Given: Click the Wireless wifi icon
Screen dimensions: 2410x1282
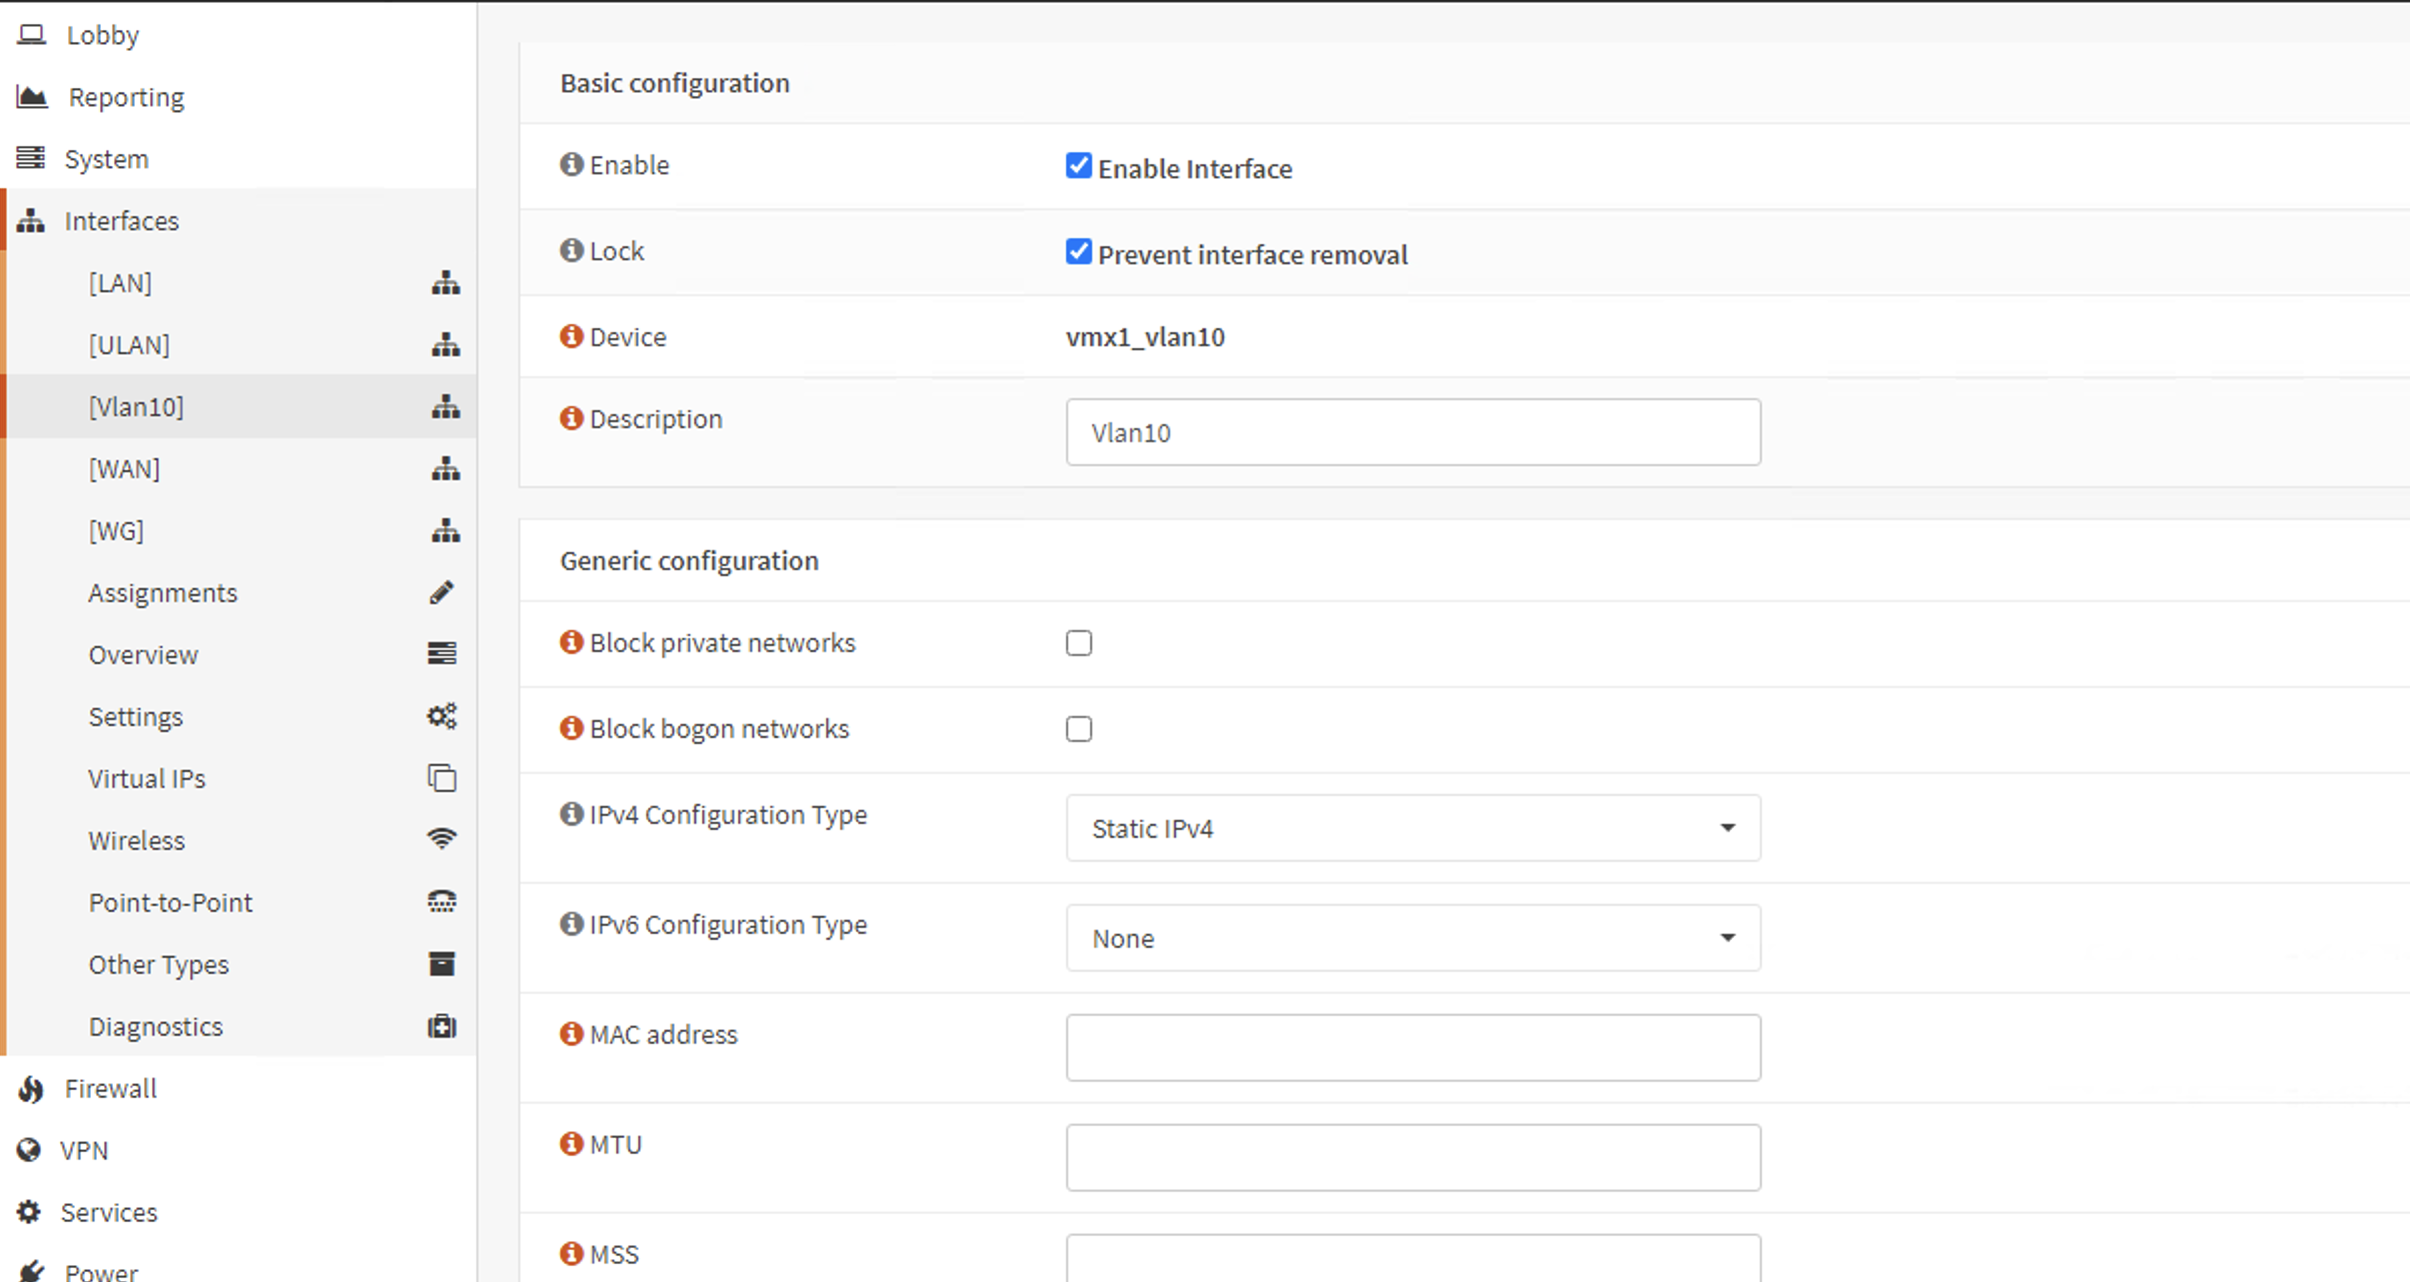Looking at the screenshot, I should [442, 840].
